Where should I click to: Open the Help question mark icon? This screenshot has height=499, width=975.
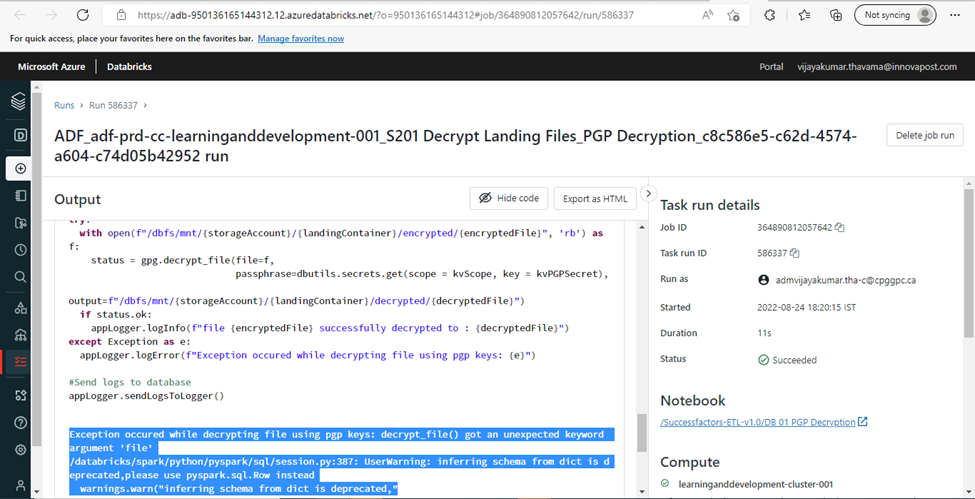pos(20,422)
